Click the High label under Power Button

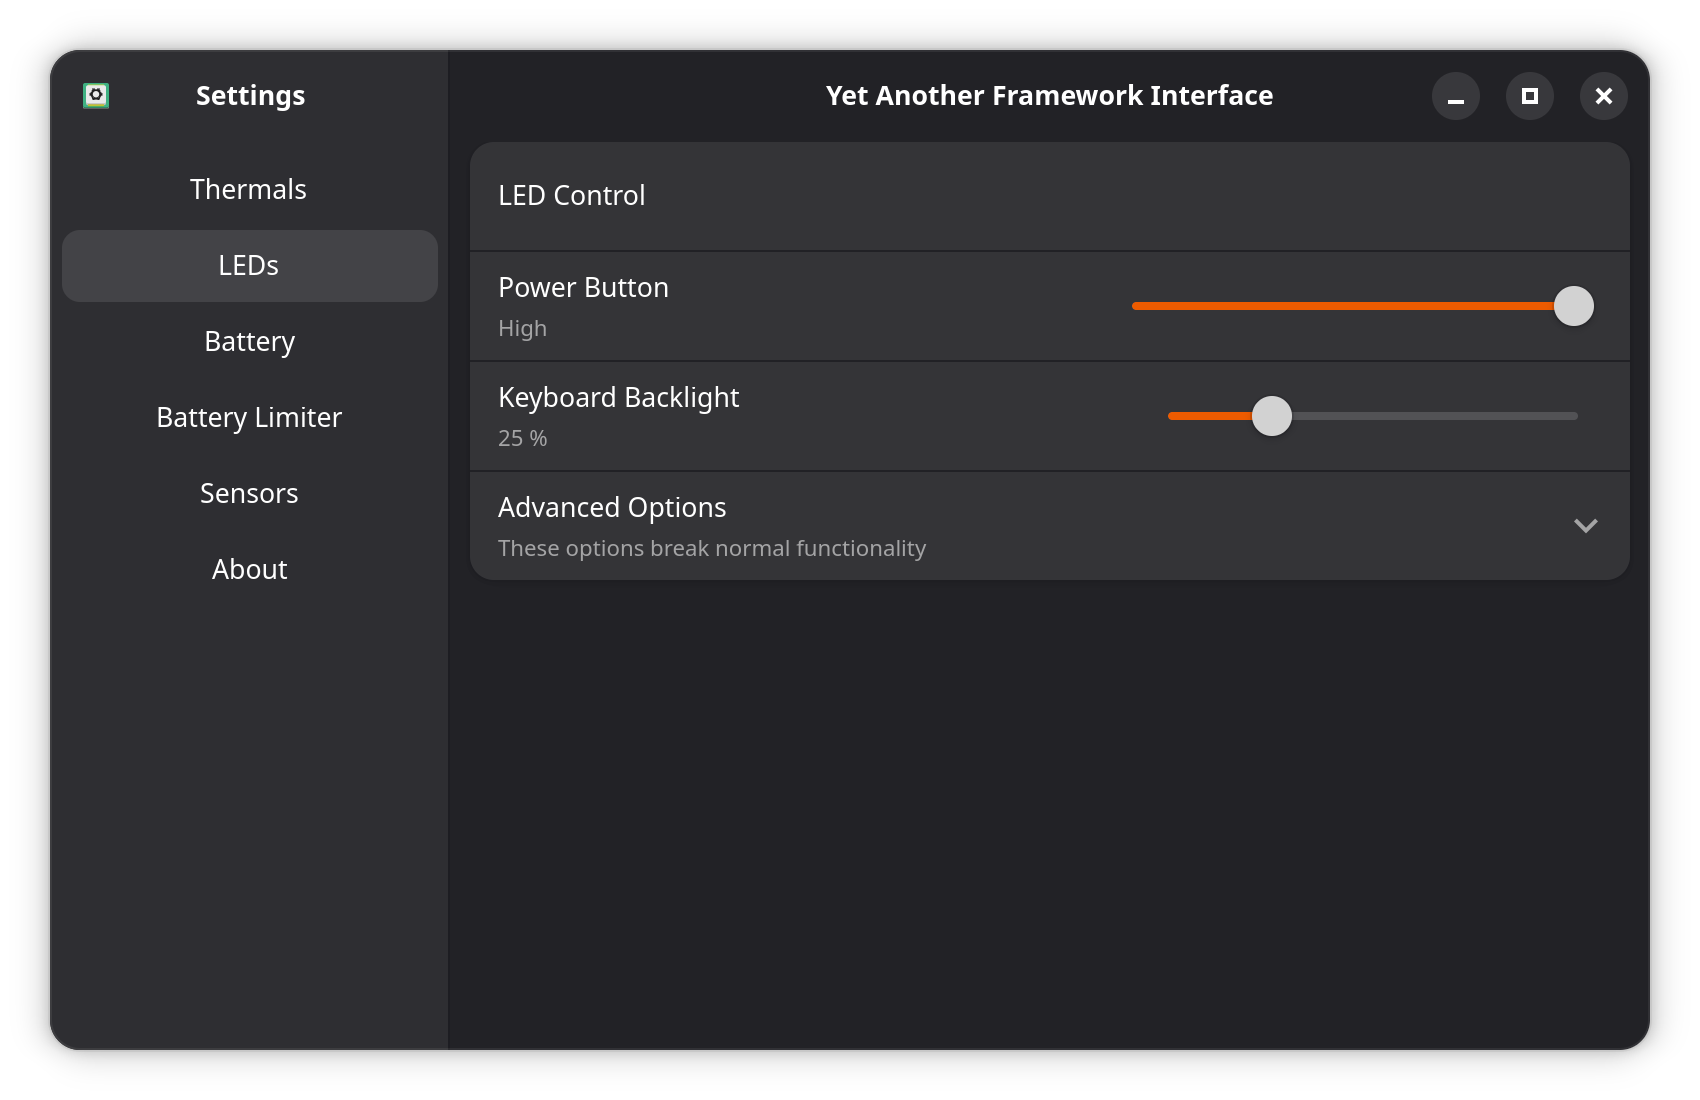click(522, 328)
